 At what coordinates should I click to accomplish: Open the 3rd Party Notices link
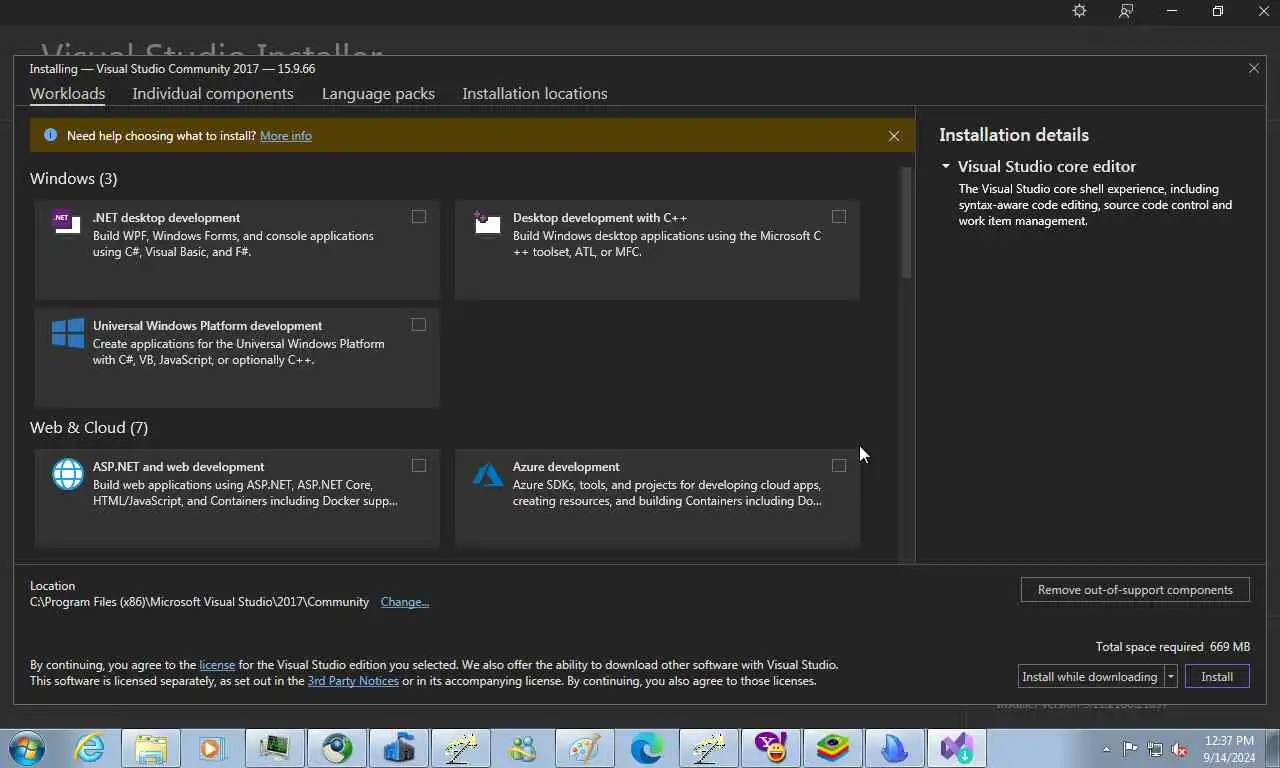[x=353, y=681]
